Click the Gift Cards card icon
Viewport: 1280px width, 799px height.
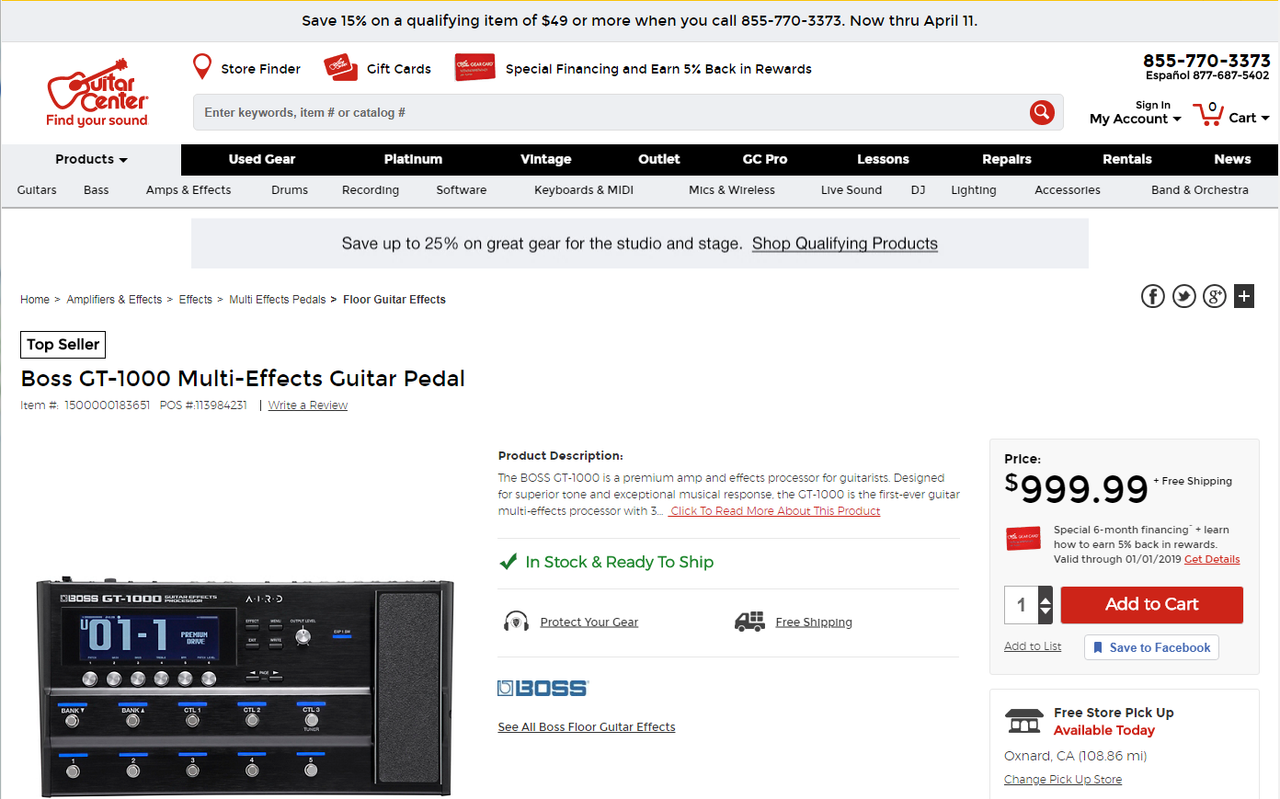[x=341, y=68]
